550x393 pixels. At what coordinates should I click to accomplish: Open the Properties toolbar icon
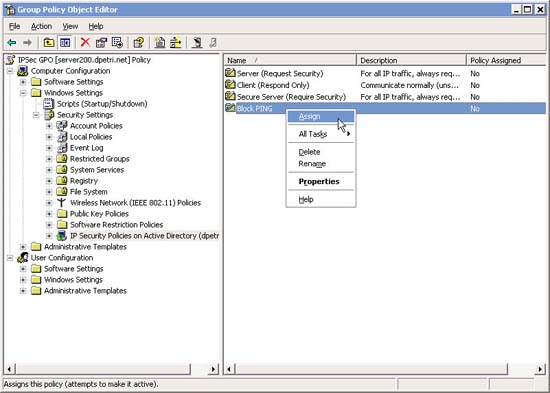[x=101, y=43]
